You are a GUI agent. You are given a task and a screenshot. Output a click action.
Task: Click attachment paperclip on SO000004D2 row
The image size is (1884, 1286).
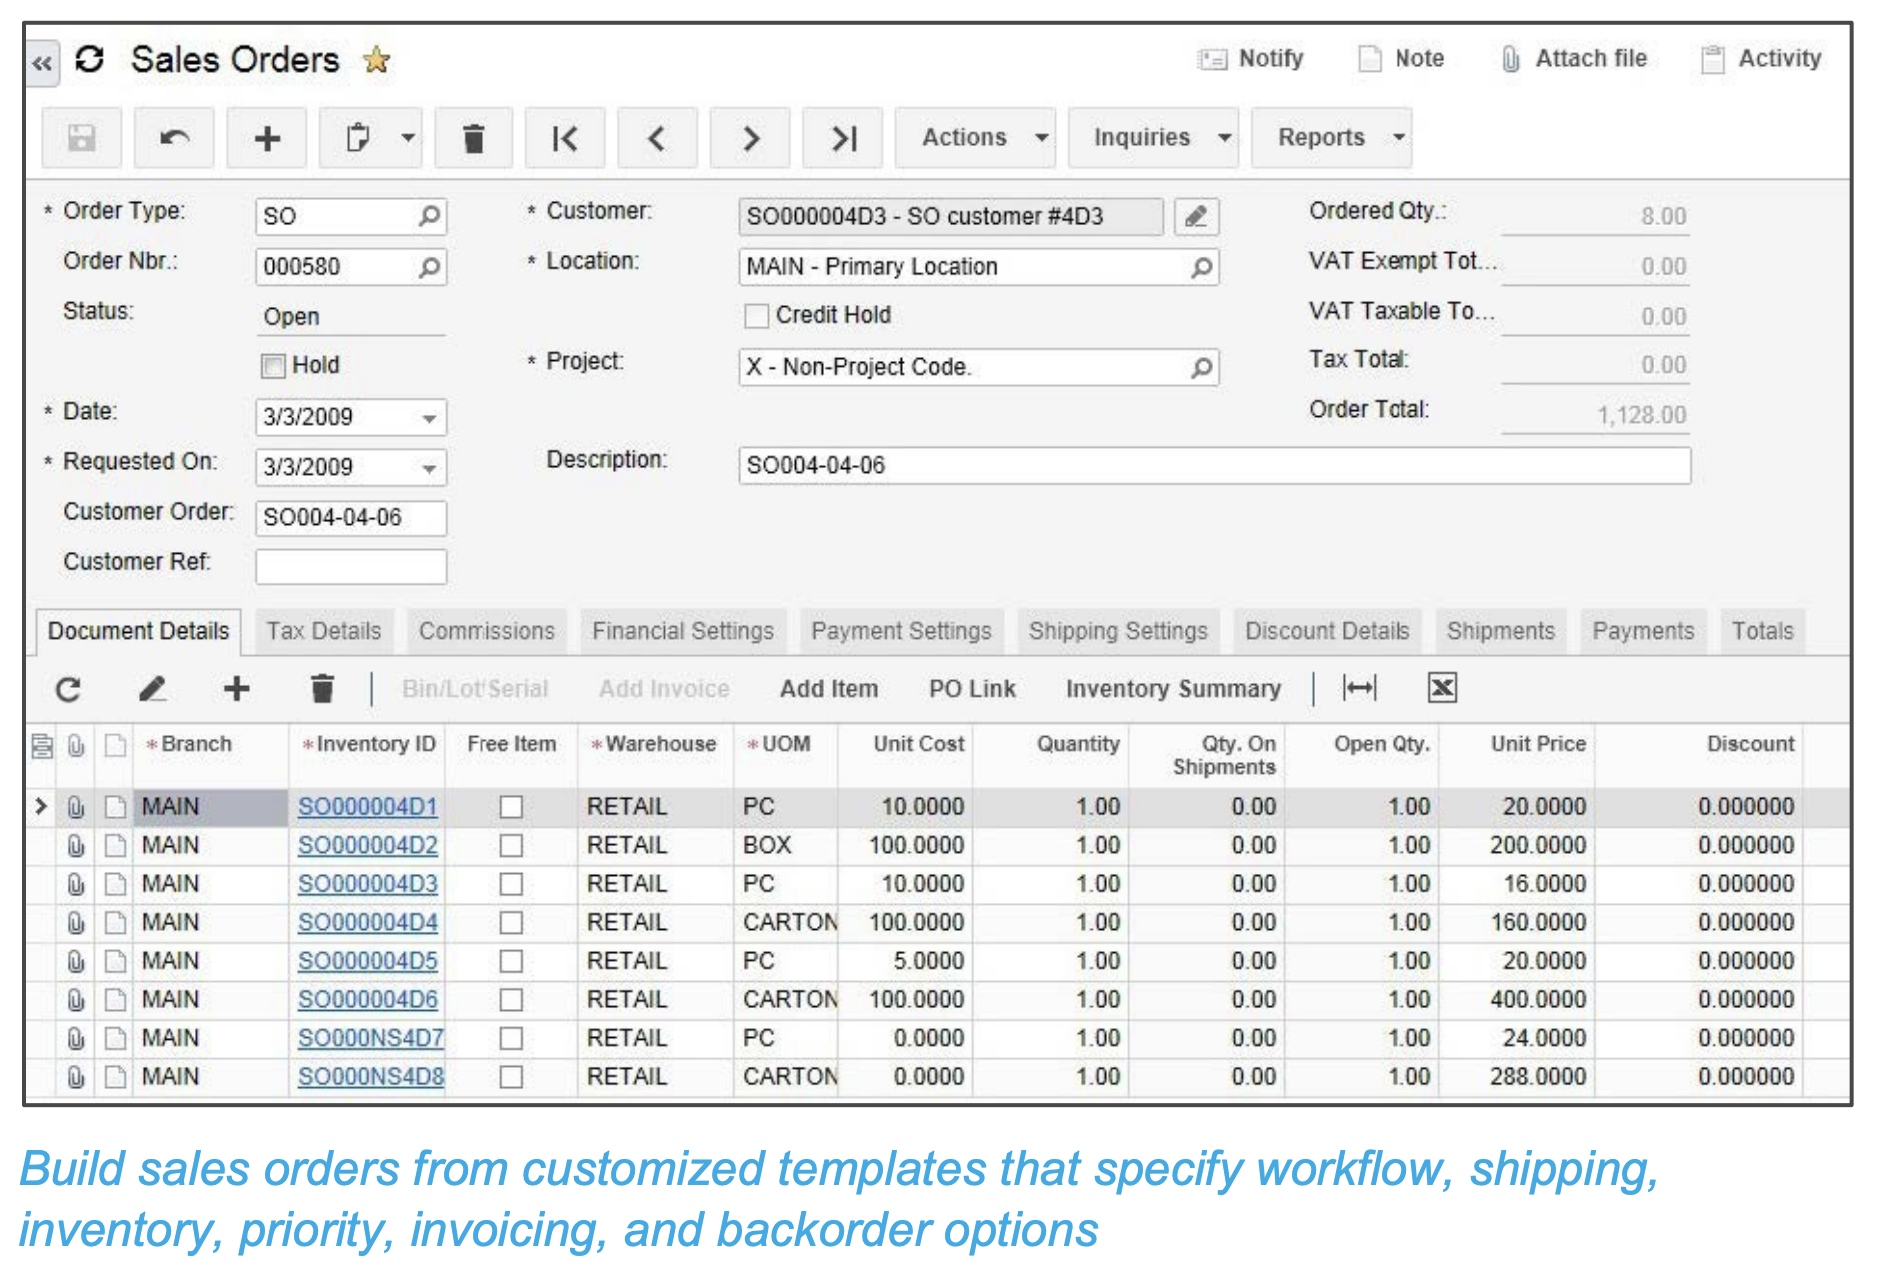76,846
